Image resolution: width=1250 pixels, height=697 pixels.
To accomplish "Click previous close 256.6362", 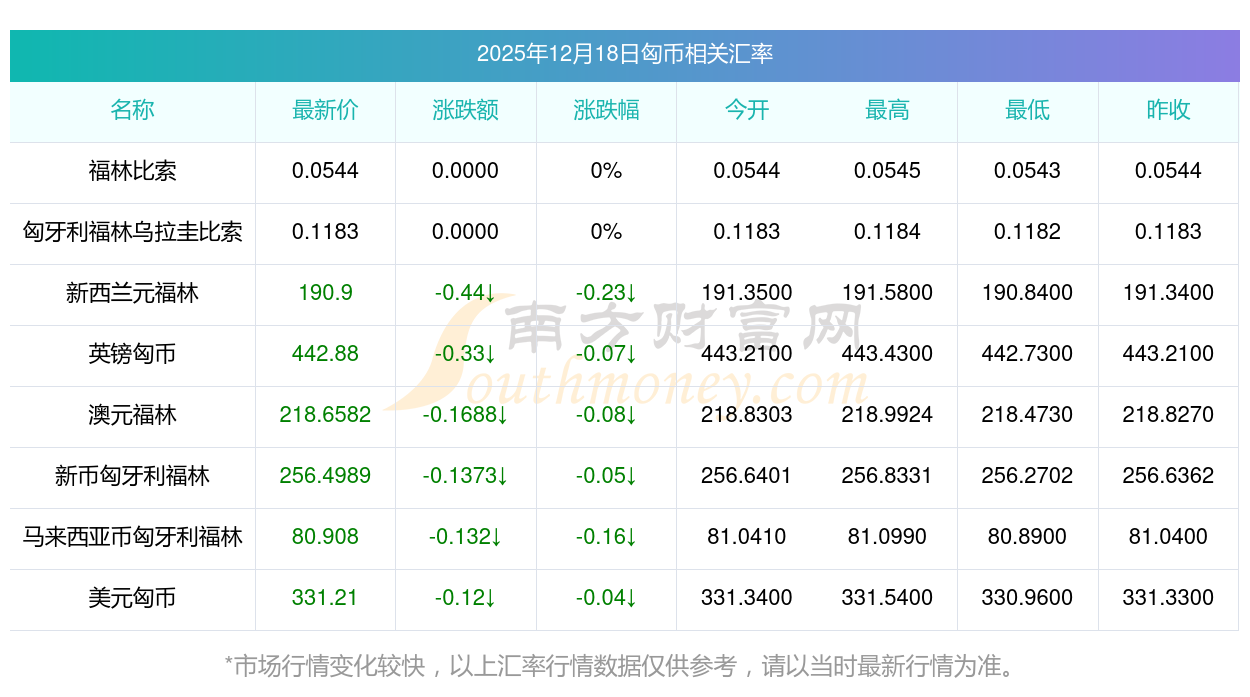I will (x=1168, y=476).
